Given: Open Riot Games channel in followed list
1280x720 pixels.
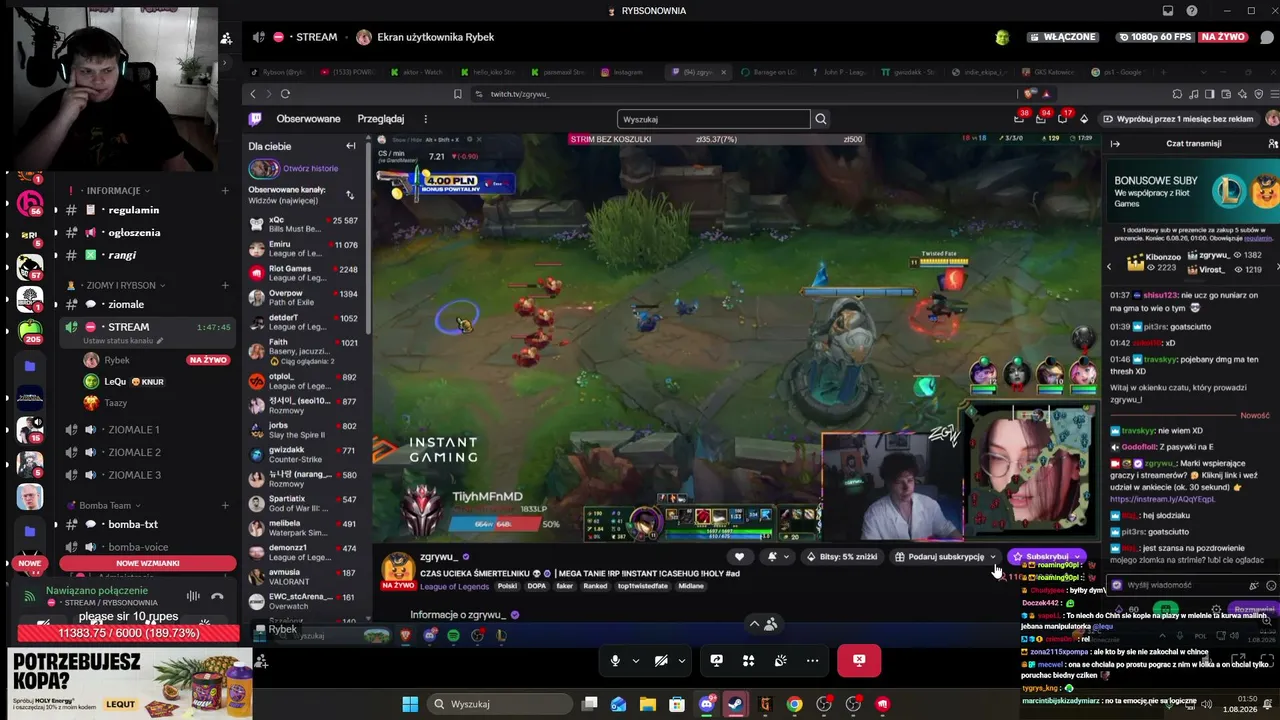Looking at the screenshot, I should 304,273.
